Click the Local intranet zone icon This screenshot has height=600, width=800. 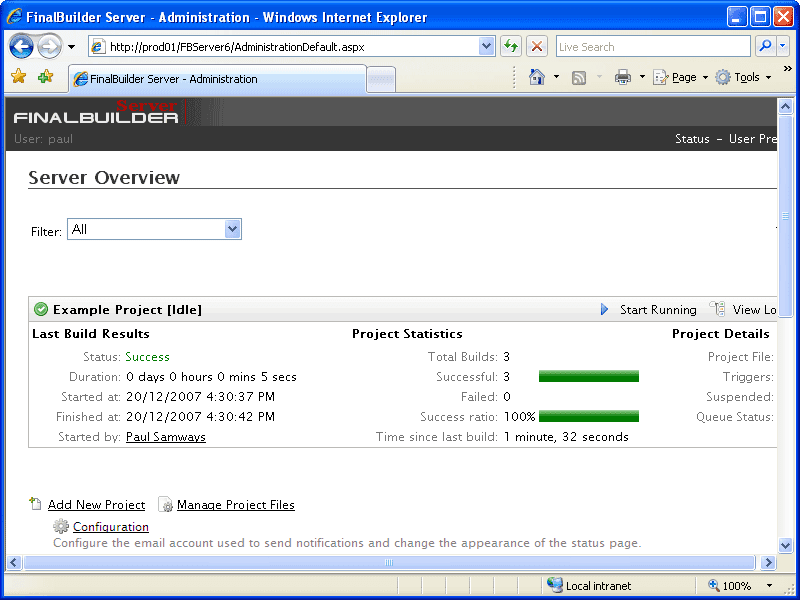[555, 585]
